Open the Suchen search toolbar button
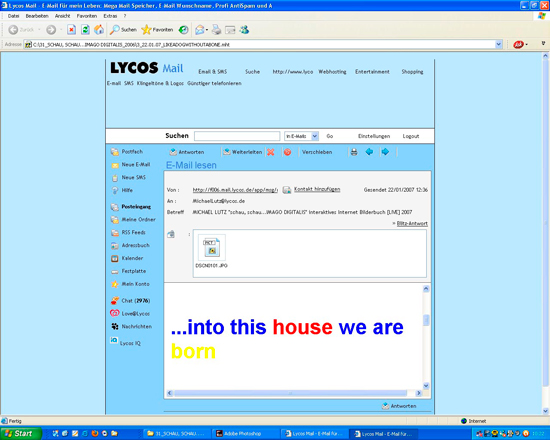The width and height of the screenshot is (550, 440). coord(123,30)
